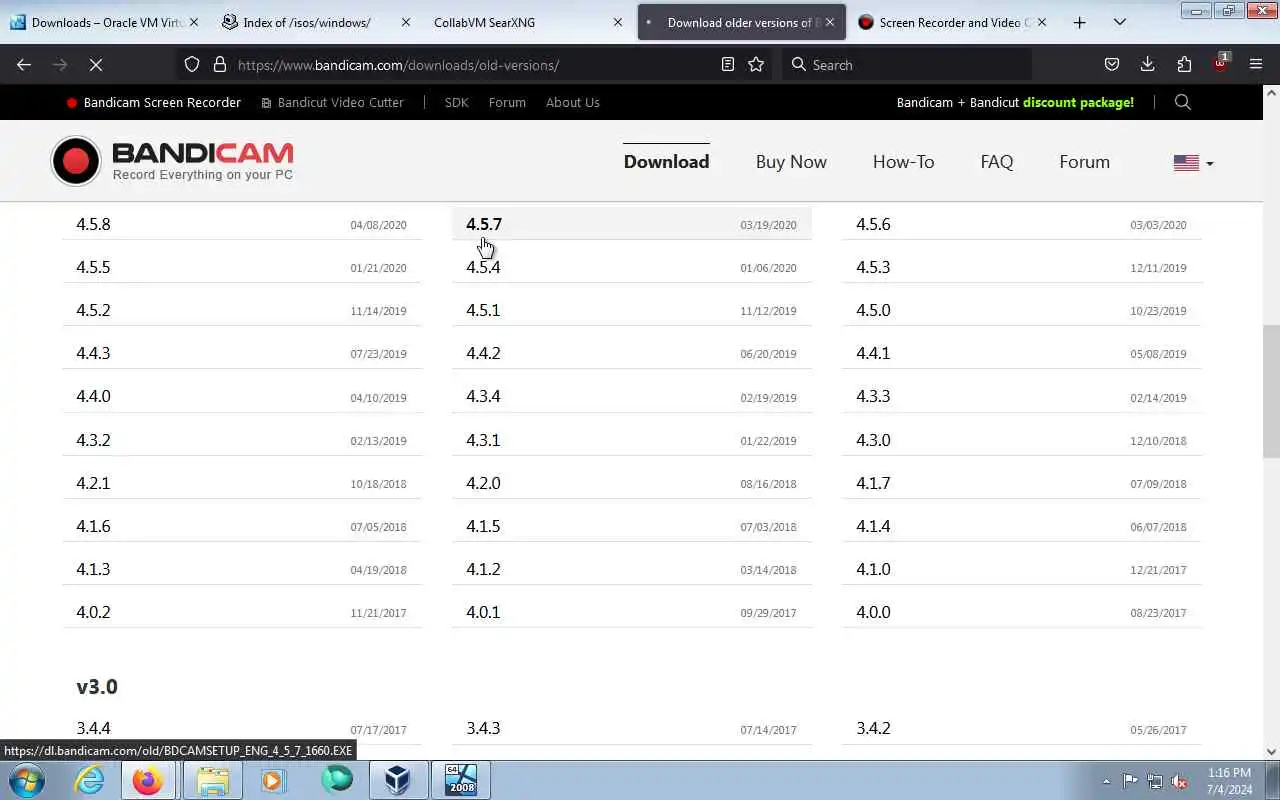Open the Firefox hamburger menu

(x=1256, y=64)
